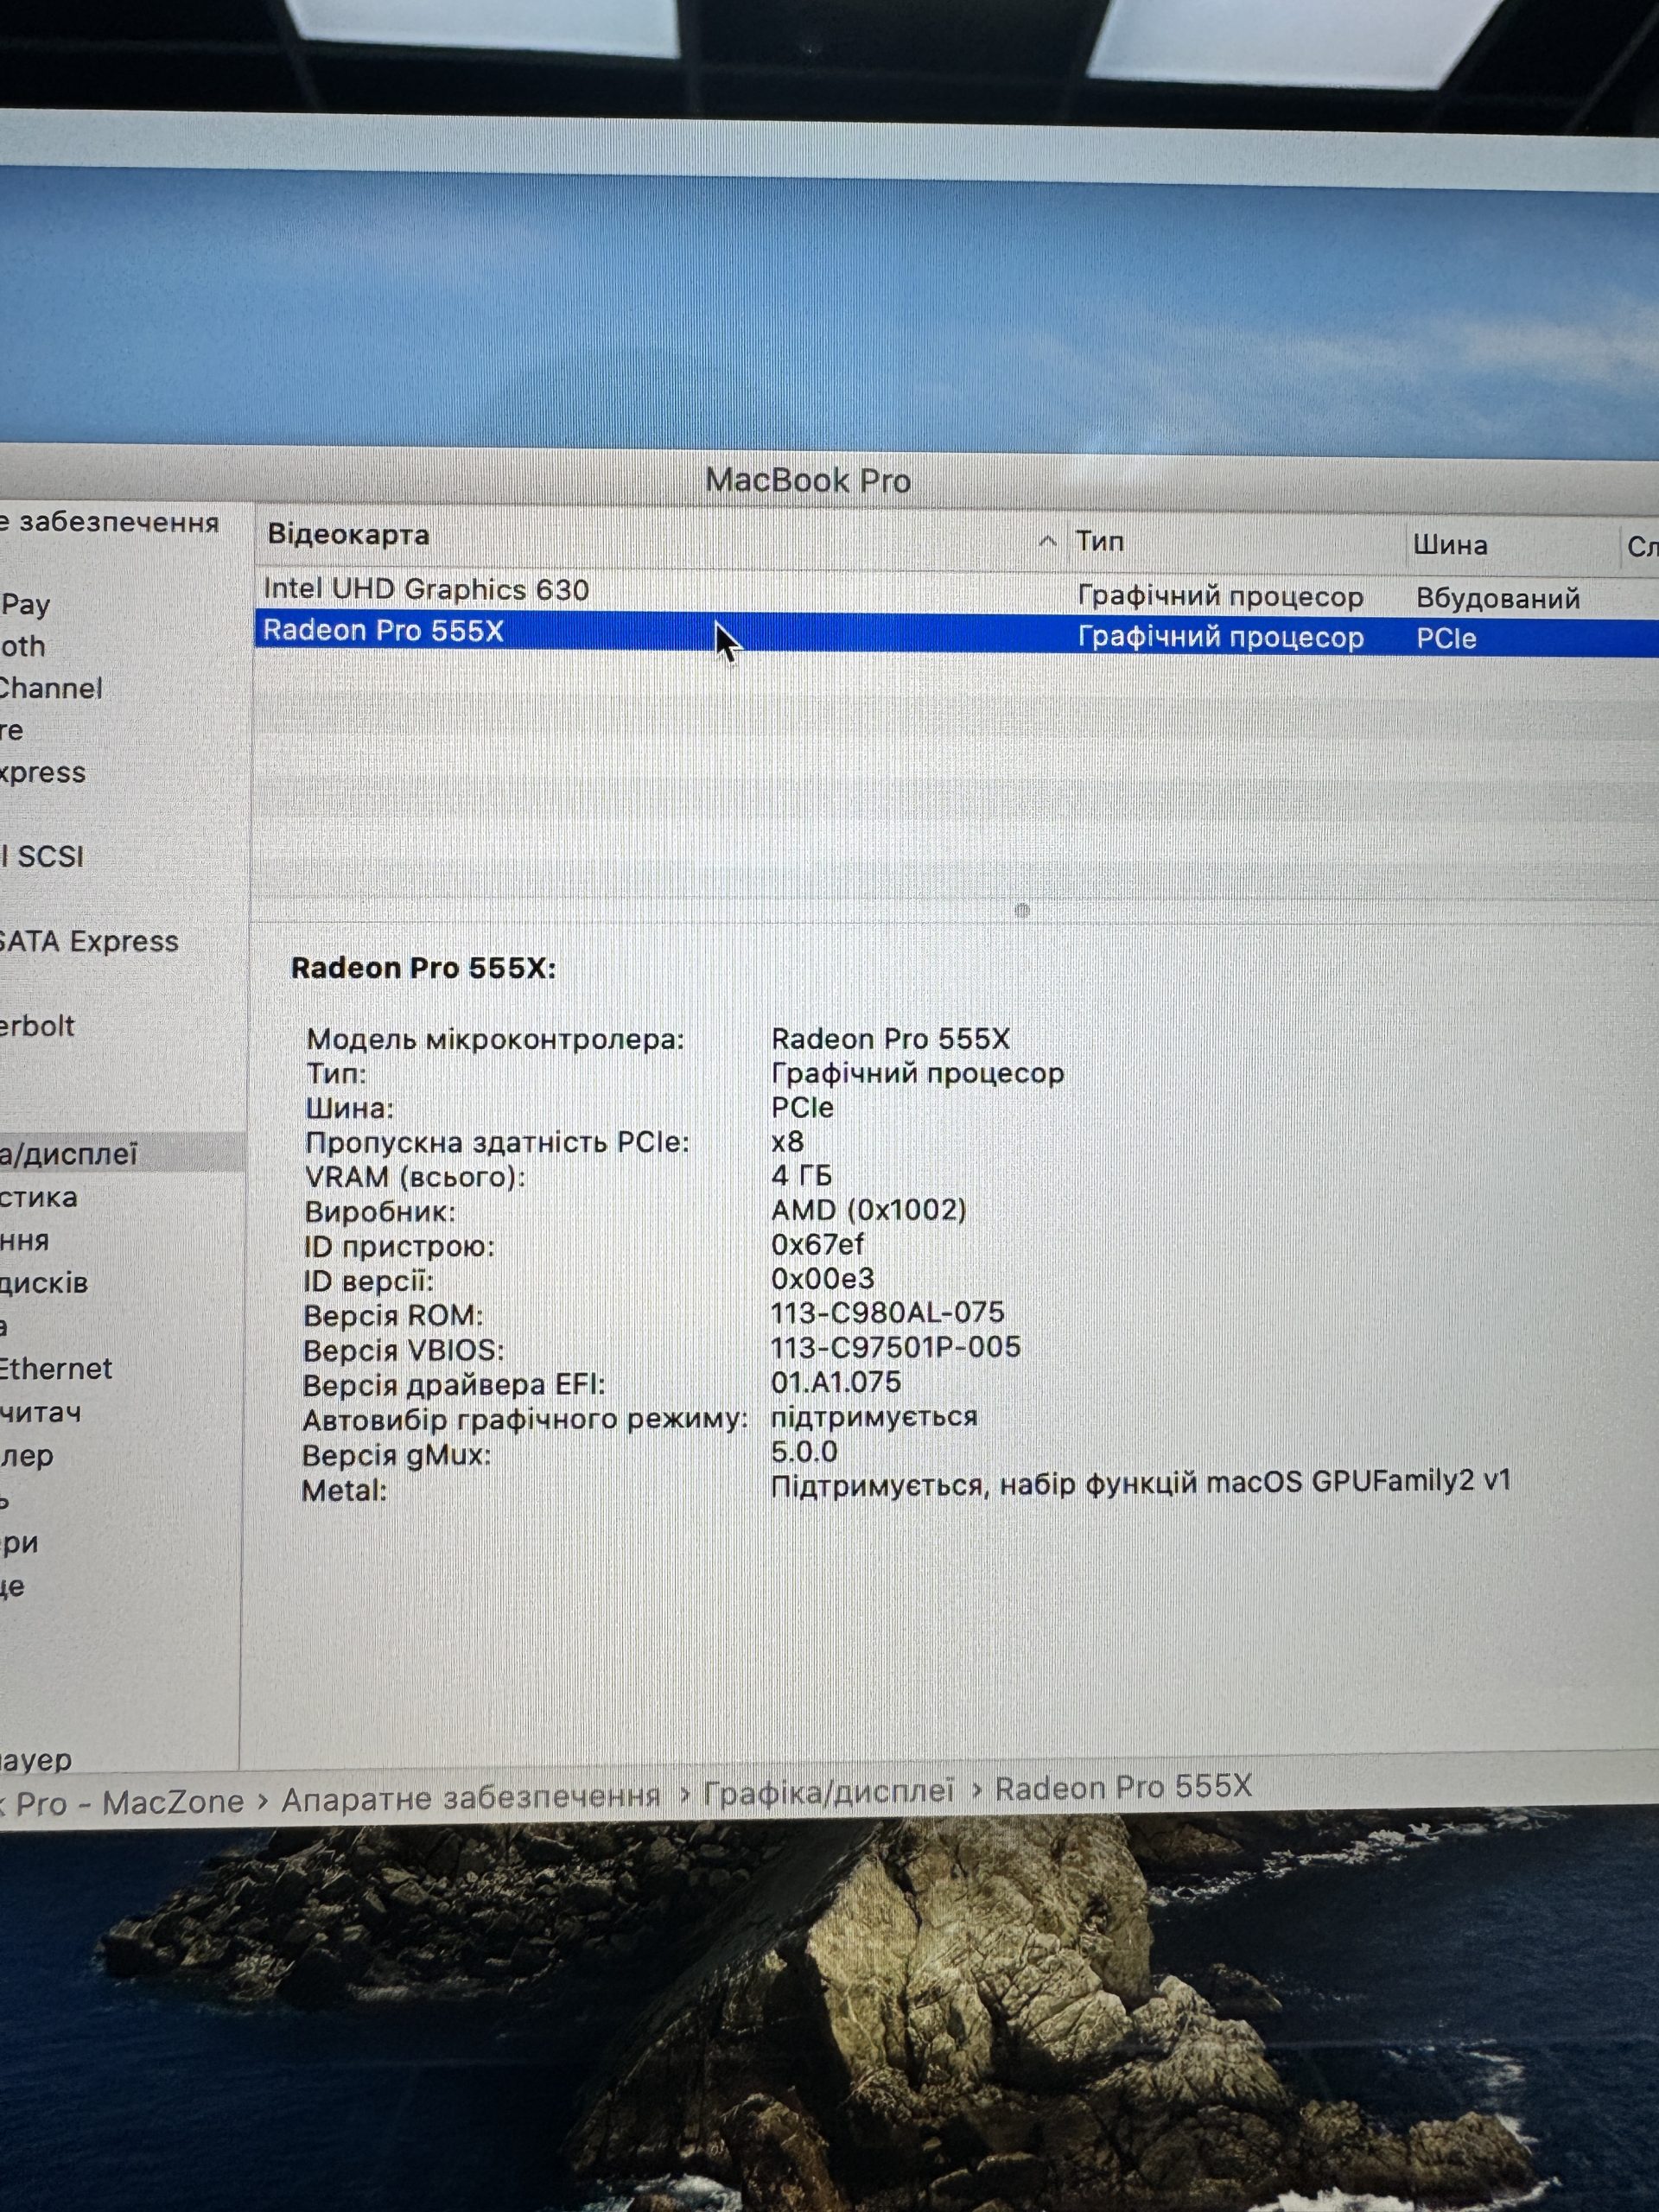Viewport: 1659px width, 2212px height.
Task: Click Апаратне забезпечення in the path bar
Action: pyautogui.click(x=471, y=1798)
